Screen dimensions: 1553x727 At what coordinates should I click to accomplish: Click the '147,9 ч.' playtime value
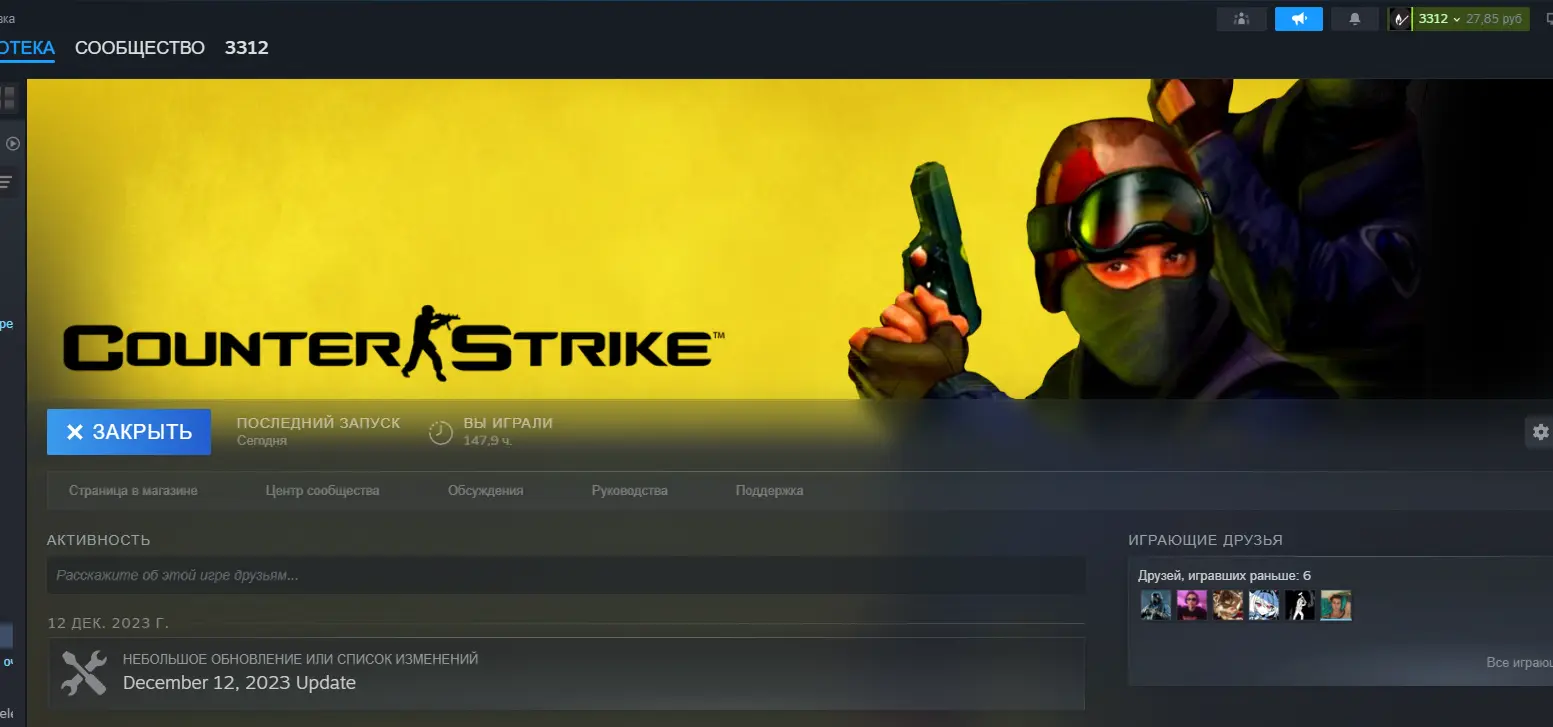tap(488, 440)
